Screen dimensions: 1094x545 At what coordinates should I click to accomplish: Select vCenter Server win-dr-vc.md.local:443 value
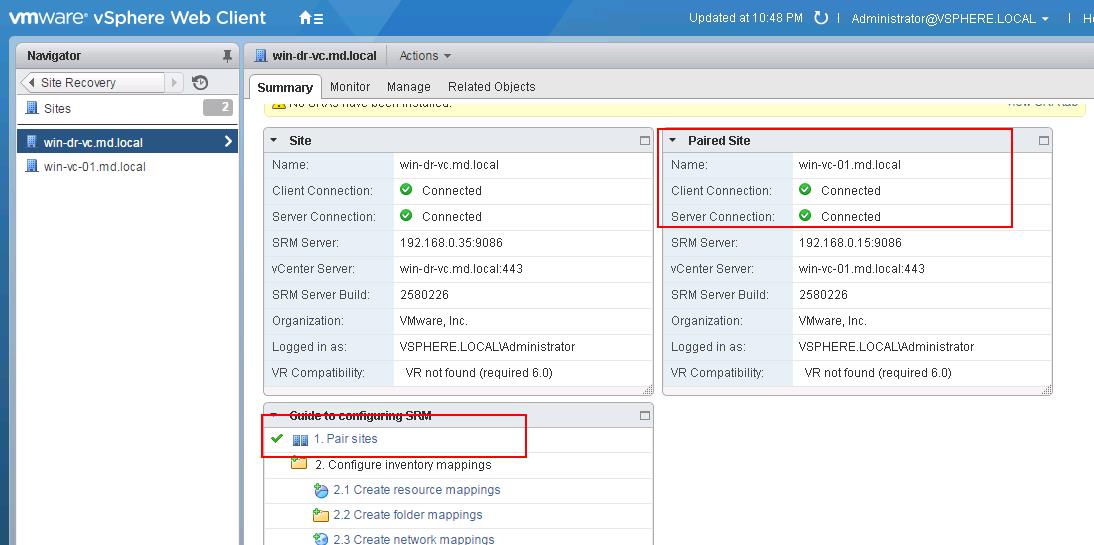pyautogui.click(x=461, y=269)
